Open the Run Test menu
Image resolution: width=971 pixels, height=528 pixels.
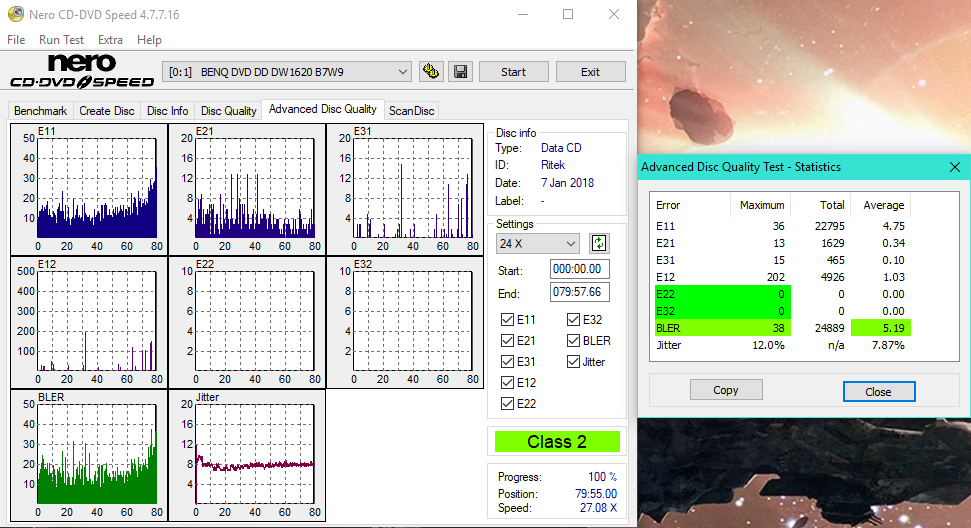[61, 40]
